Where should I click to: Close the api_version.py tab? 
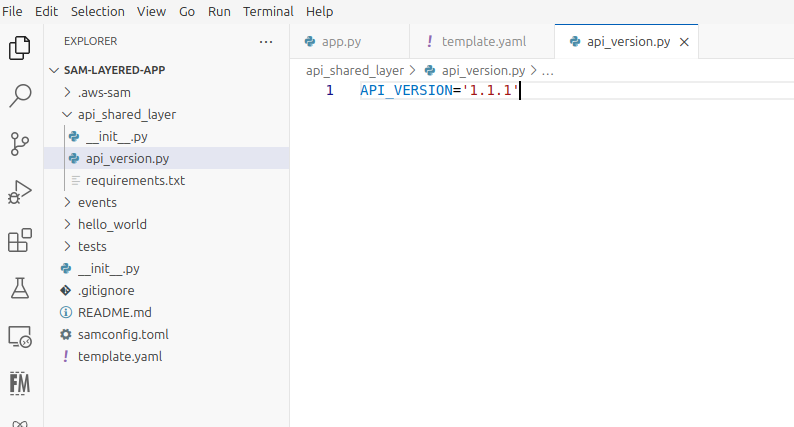[x=684, y=42]
